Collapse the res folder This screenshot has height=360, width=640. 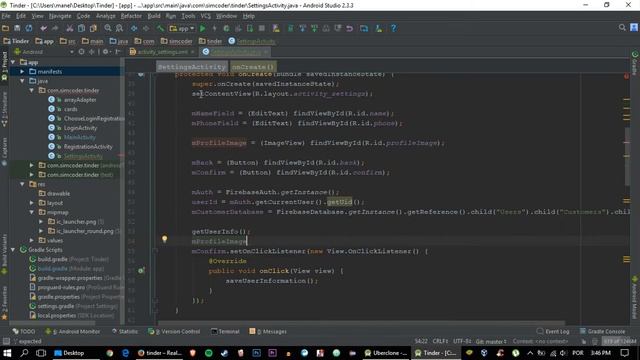[x=22, y=184]
